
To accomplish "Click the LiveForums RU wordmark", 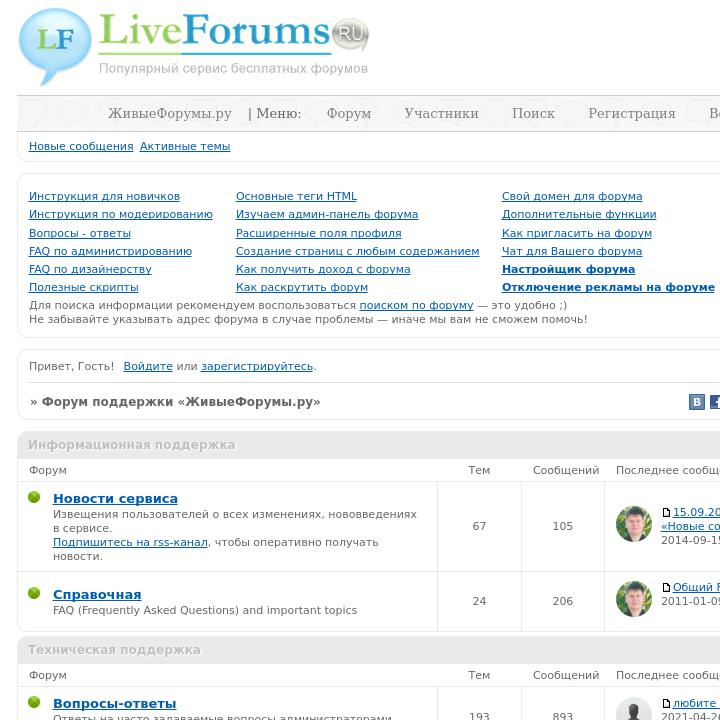I will [x=233, y=32].
